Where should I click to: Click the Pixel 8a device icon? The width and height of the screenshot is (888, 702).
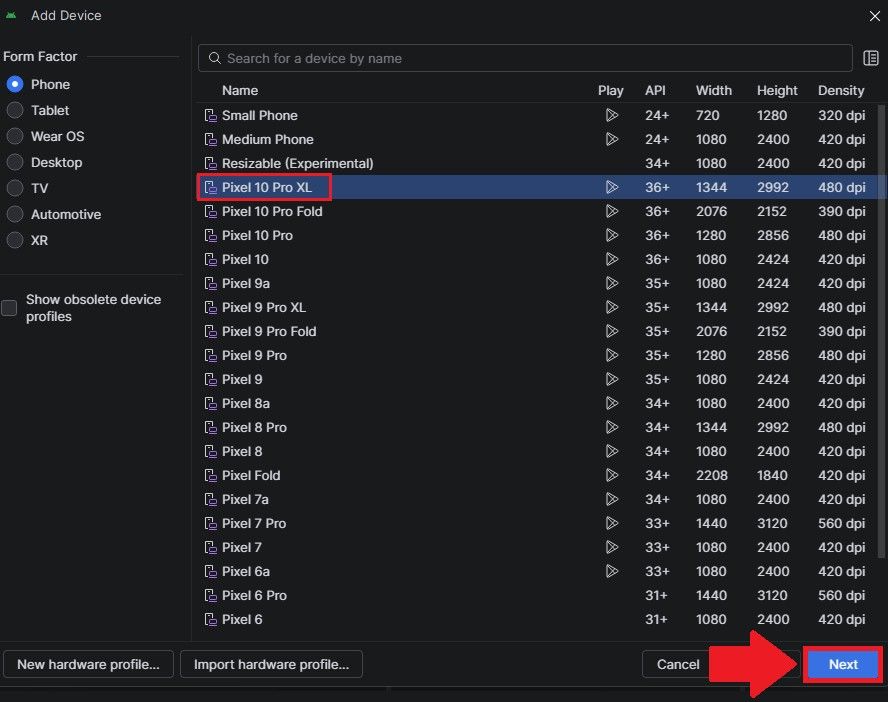(211, 404)
